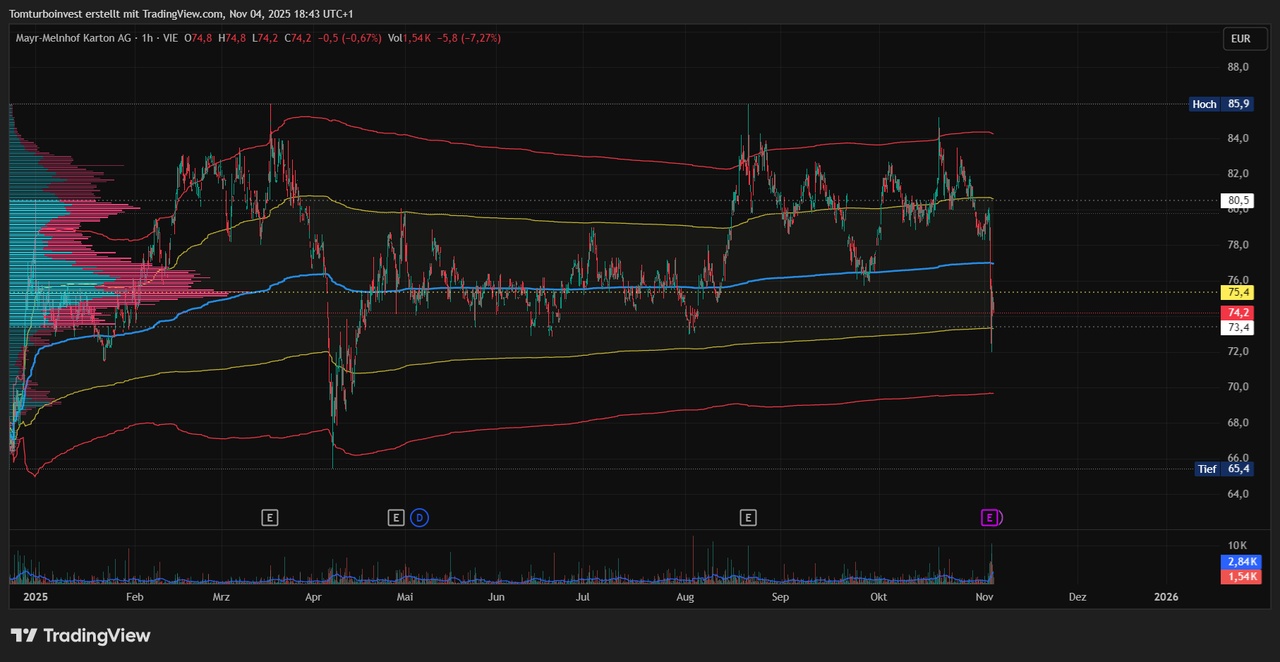The height and width of the screenshot is (662, 1280).
Task: Click the 88,0 label on the price axis
Action: point(1238,68)
